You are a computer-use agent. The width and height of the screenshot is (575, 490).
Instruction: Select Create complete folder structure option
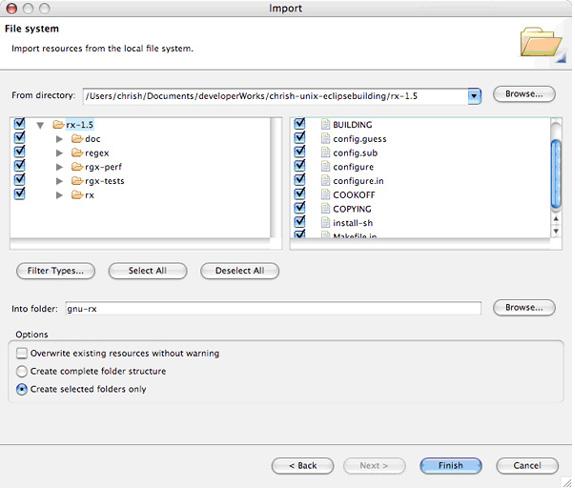[22, 372]
